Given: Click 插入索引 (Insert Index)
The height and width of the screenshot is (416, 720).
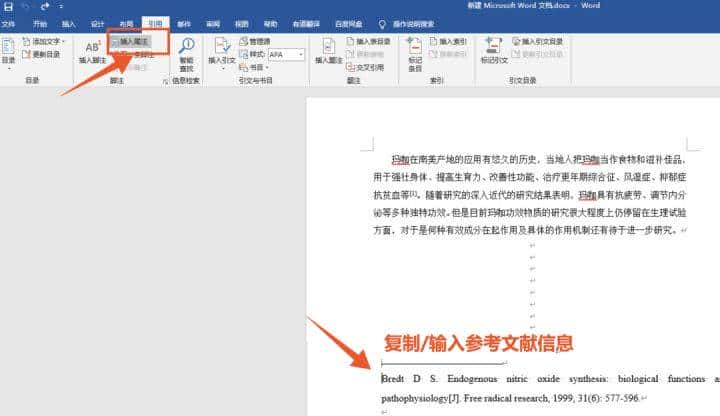Looking at the screenshot, I should click(x=448, y=41).
